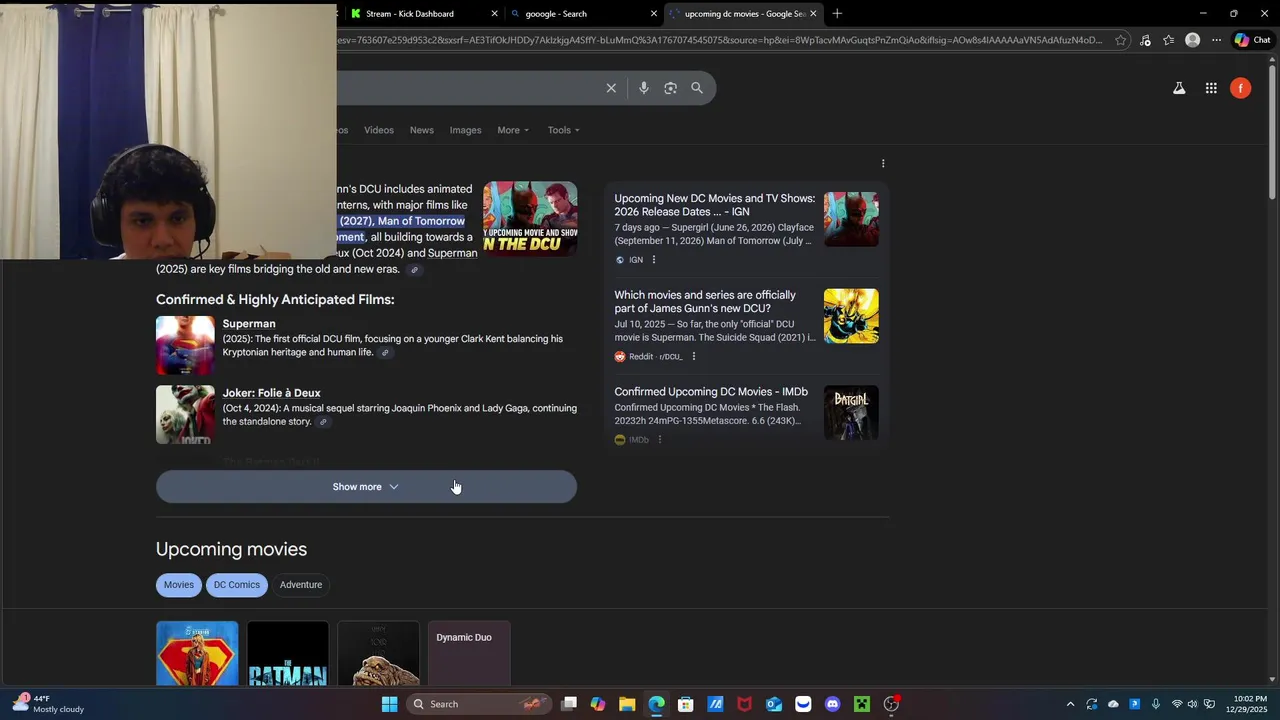Open the 'In the DCU' video thumbnail
Screen dimensions: 1280x720
(x=530, y=219)
